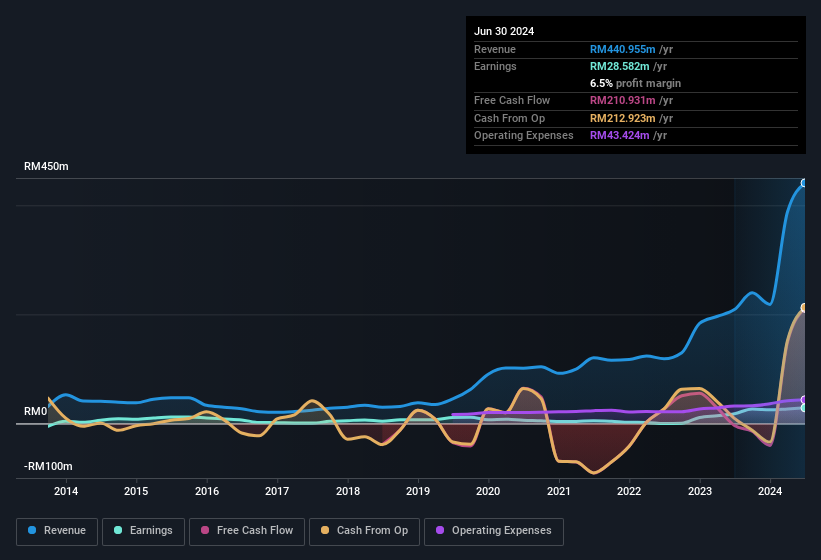Click the Earnings label in the tooltip
The height and width of the screenshot is (560, 821).
pos(495,66)
